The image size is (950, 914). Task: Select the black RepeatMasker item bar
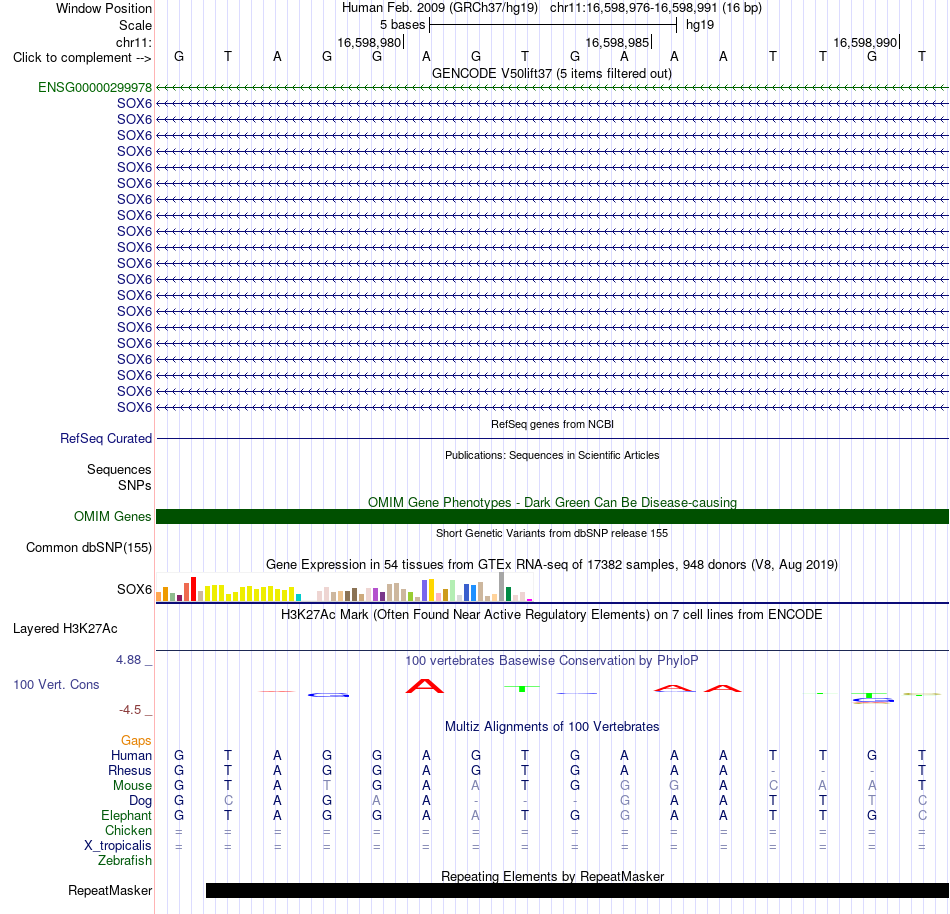click(577, 890)
